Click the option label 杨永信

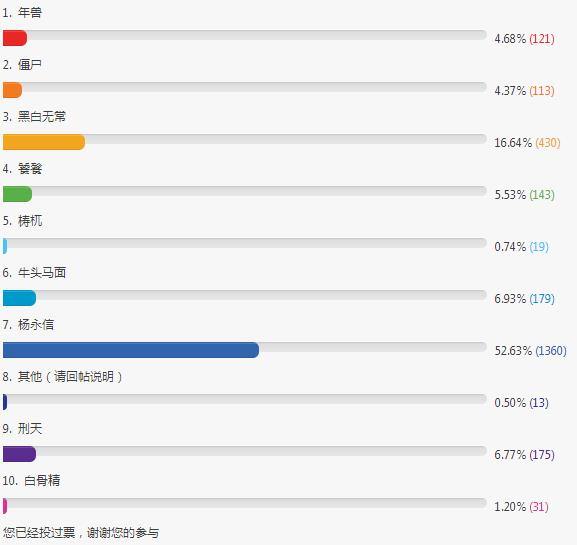[36, 325]
